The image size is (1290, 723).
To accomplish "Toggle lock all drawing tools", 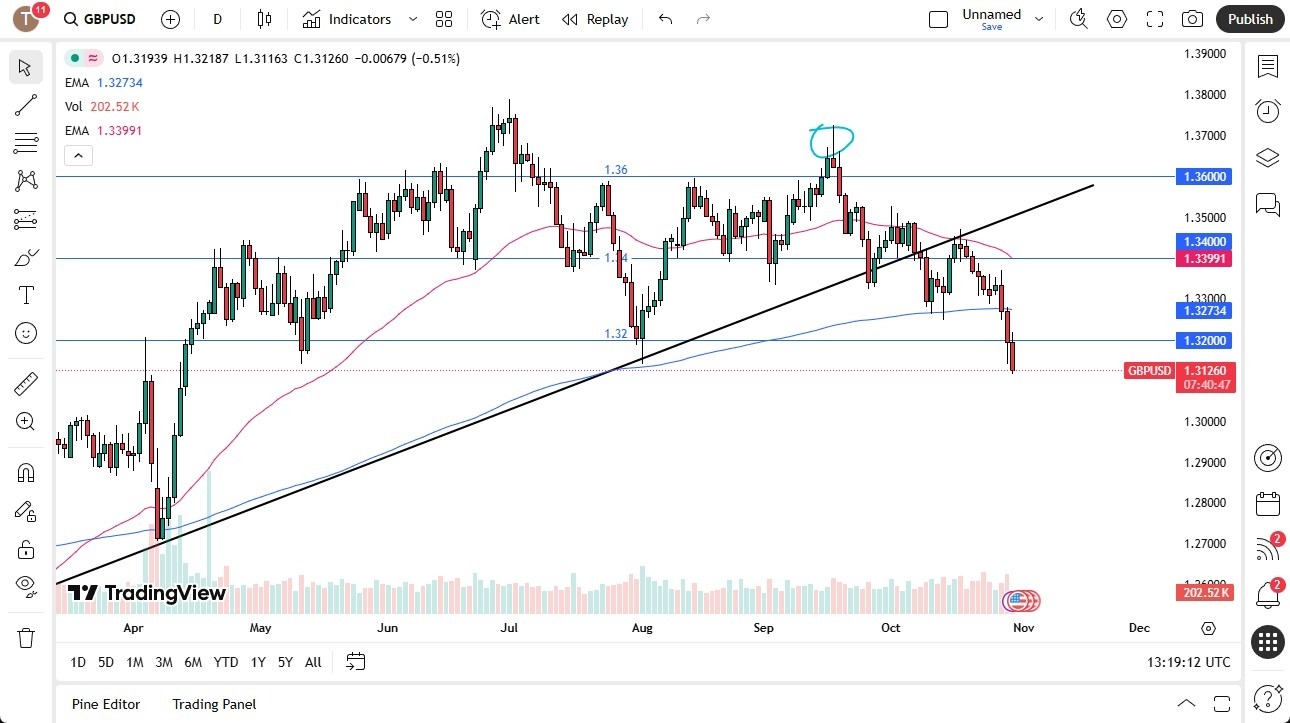I will tap(26, 549).
